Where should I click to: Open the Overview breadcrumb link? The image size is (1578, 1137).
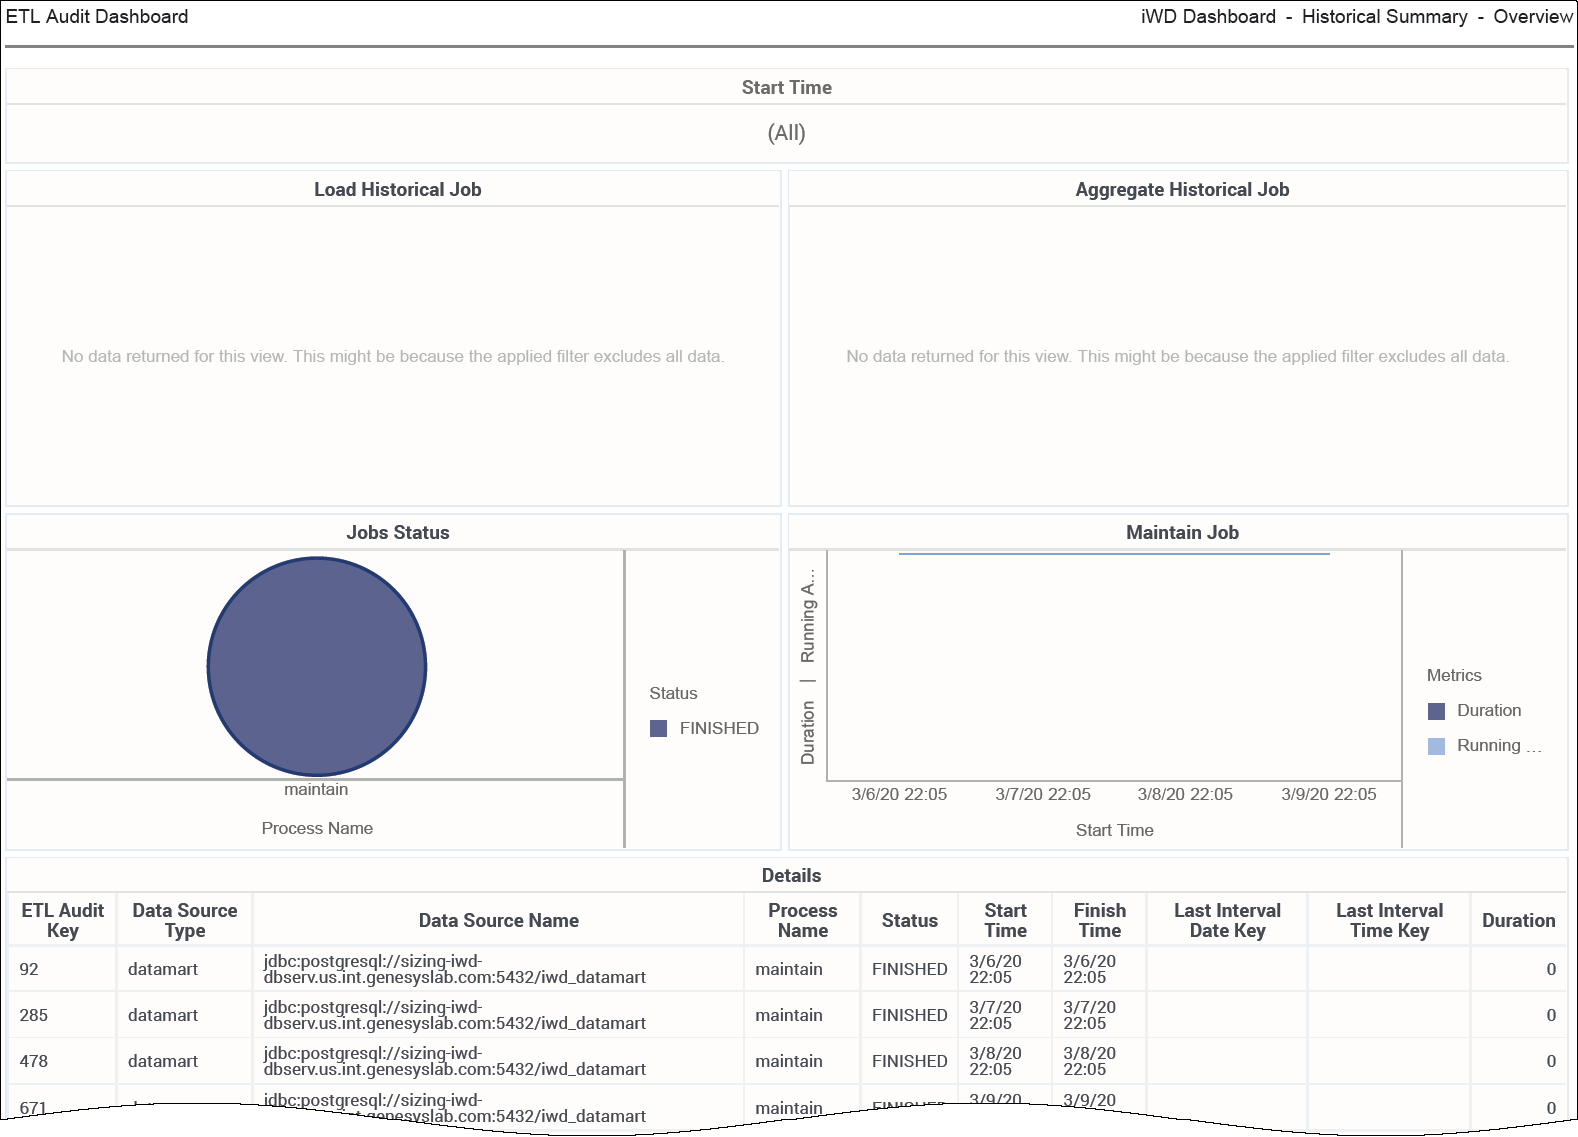click(x=1532, y=17)
